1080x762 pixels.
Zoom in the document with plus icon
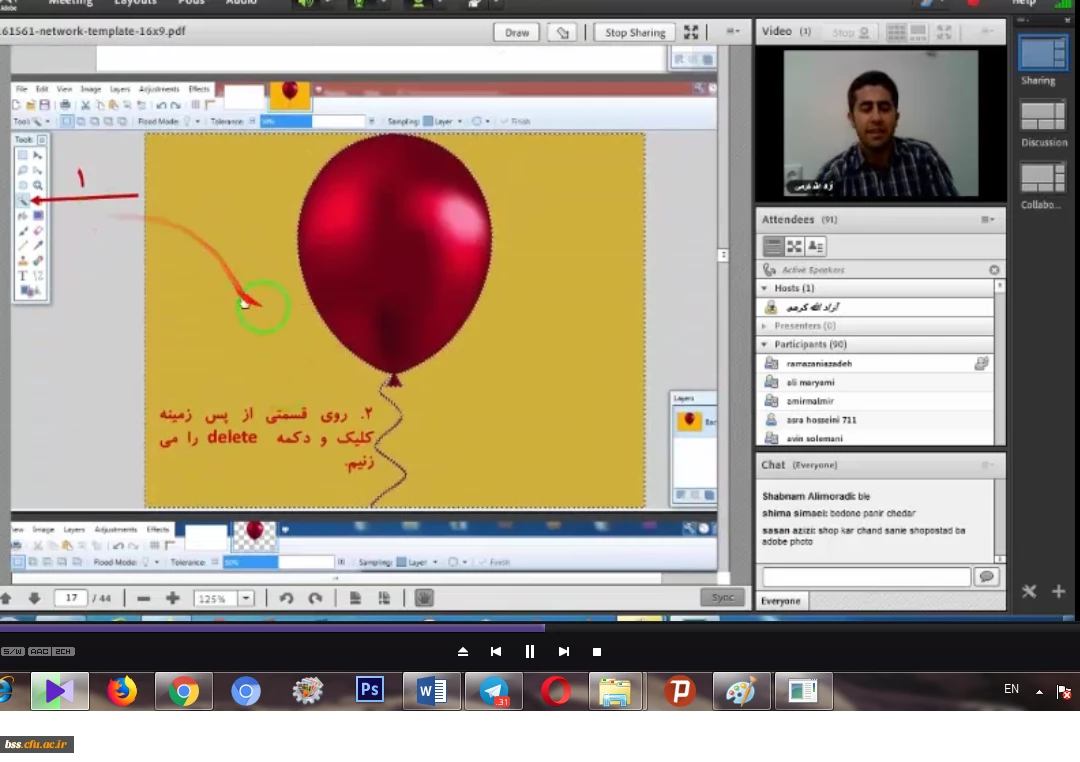[x=173, y=598]
